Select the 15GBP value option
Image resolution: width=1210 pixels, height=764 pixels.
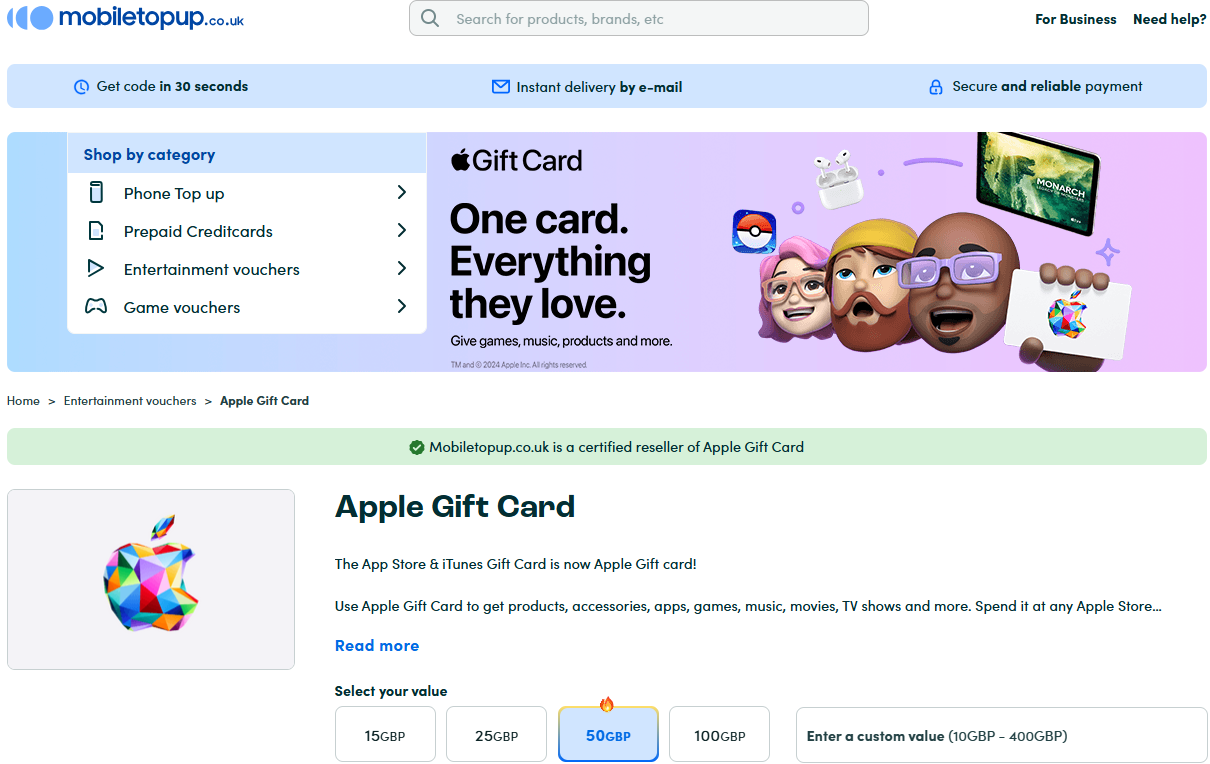click(385, 735)
